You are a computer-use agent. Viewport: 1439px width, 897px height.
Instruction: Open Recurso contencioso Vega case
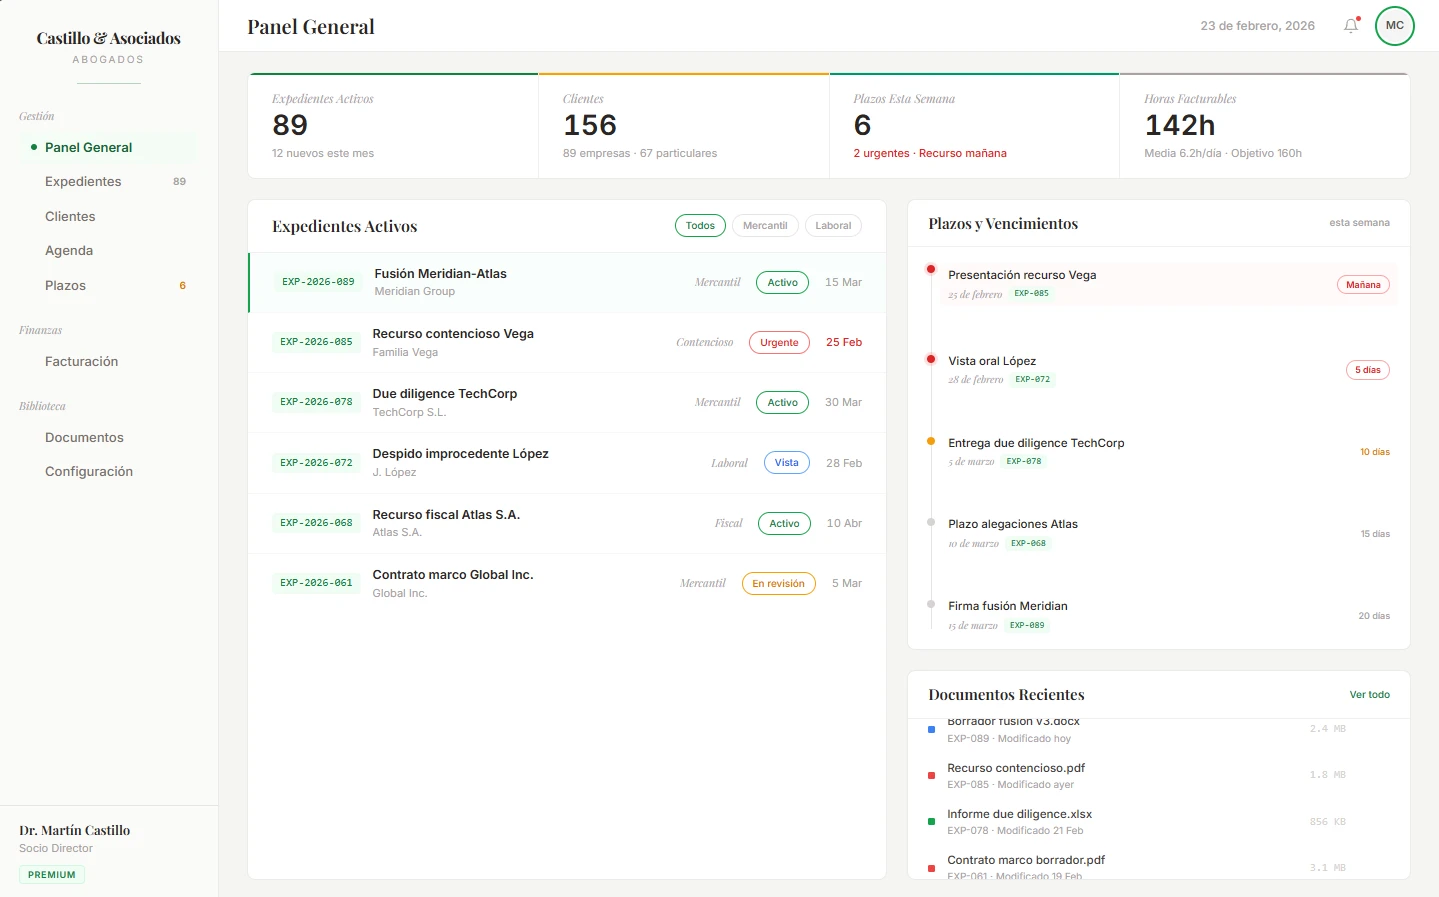coord(567,342)
